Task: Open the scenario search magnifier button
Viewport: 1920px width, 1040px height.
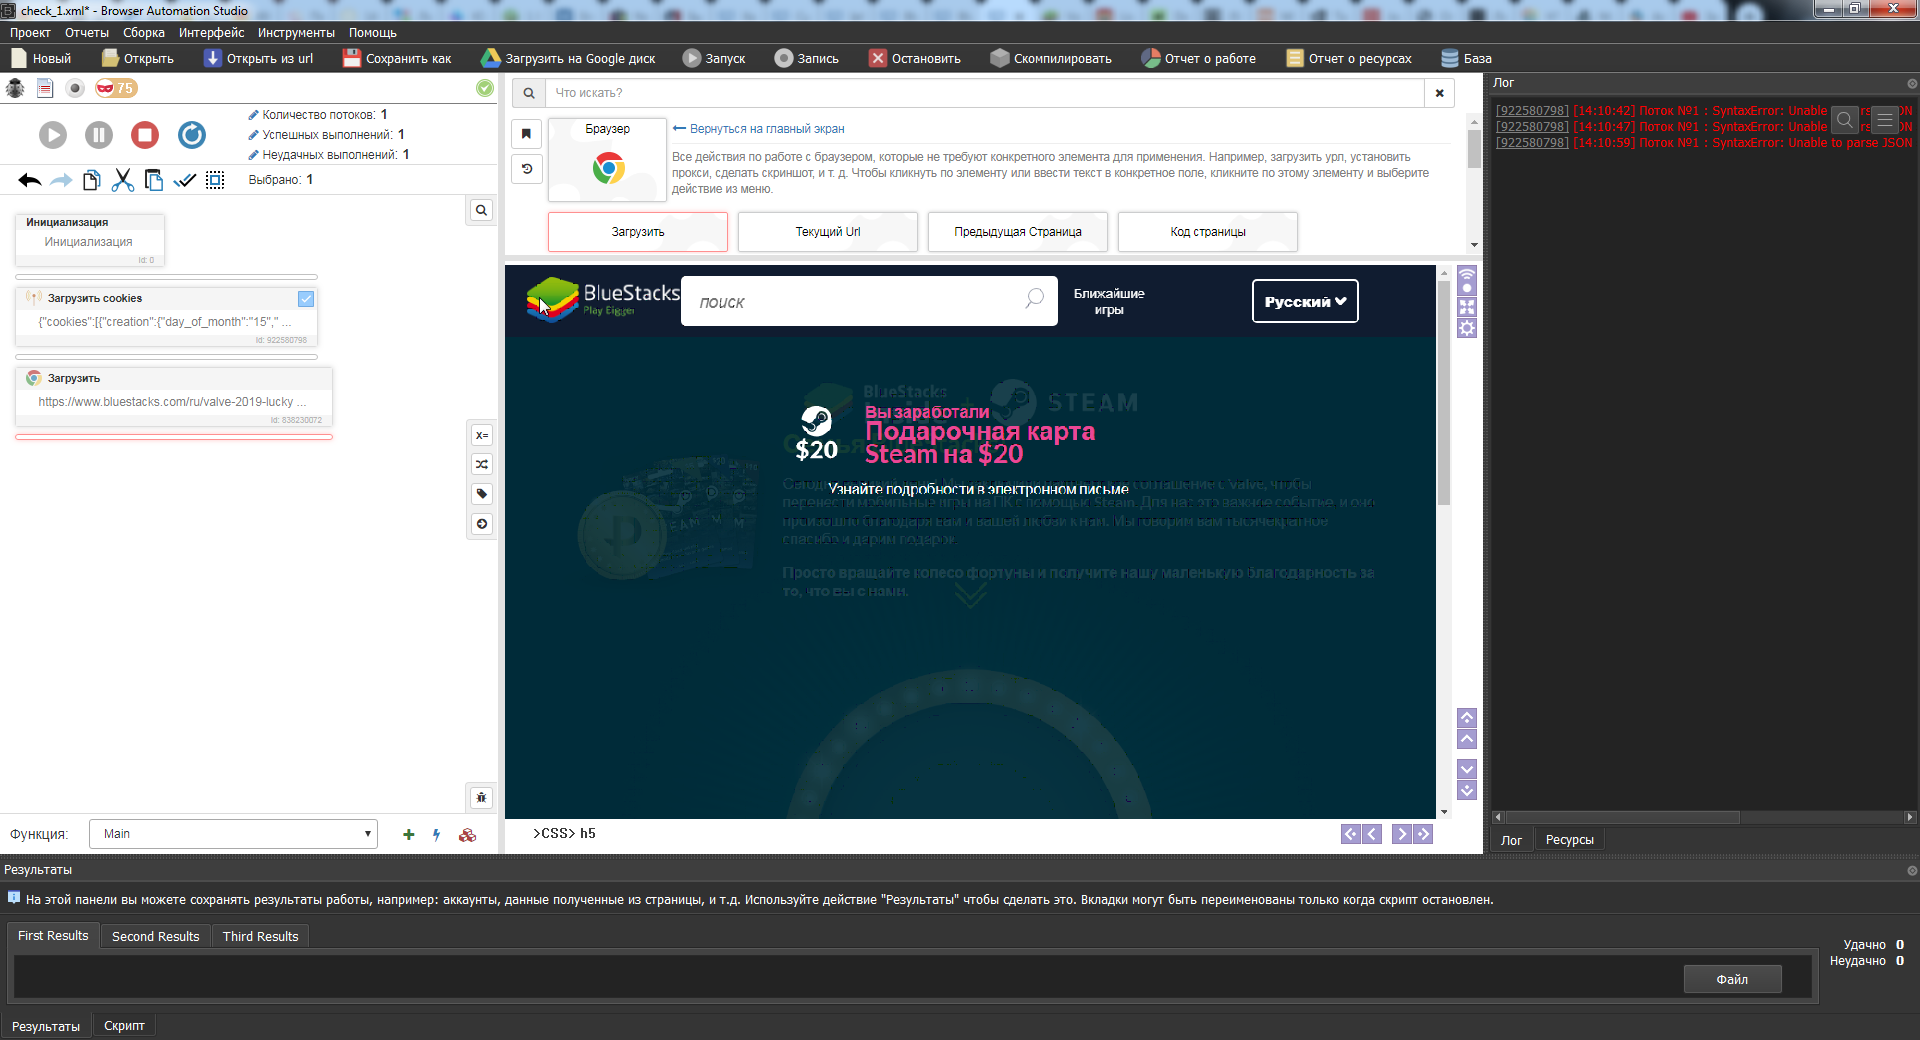Action: tap(482, 210)
